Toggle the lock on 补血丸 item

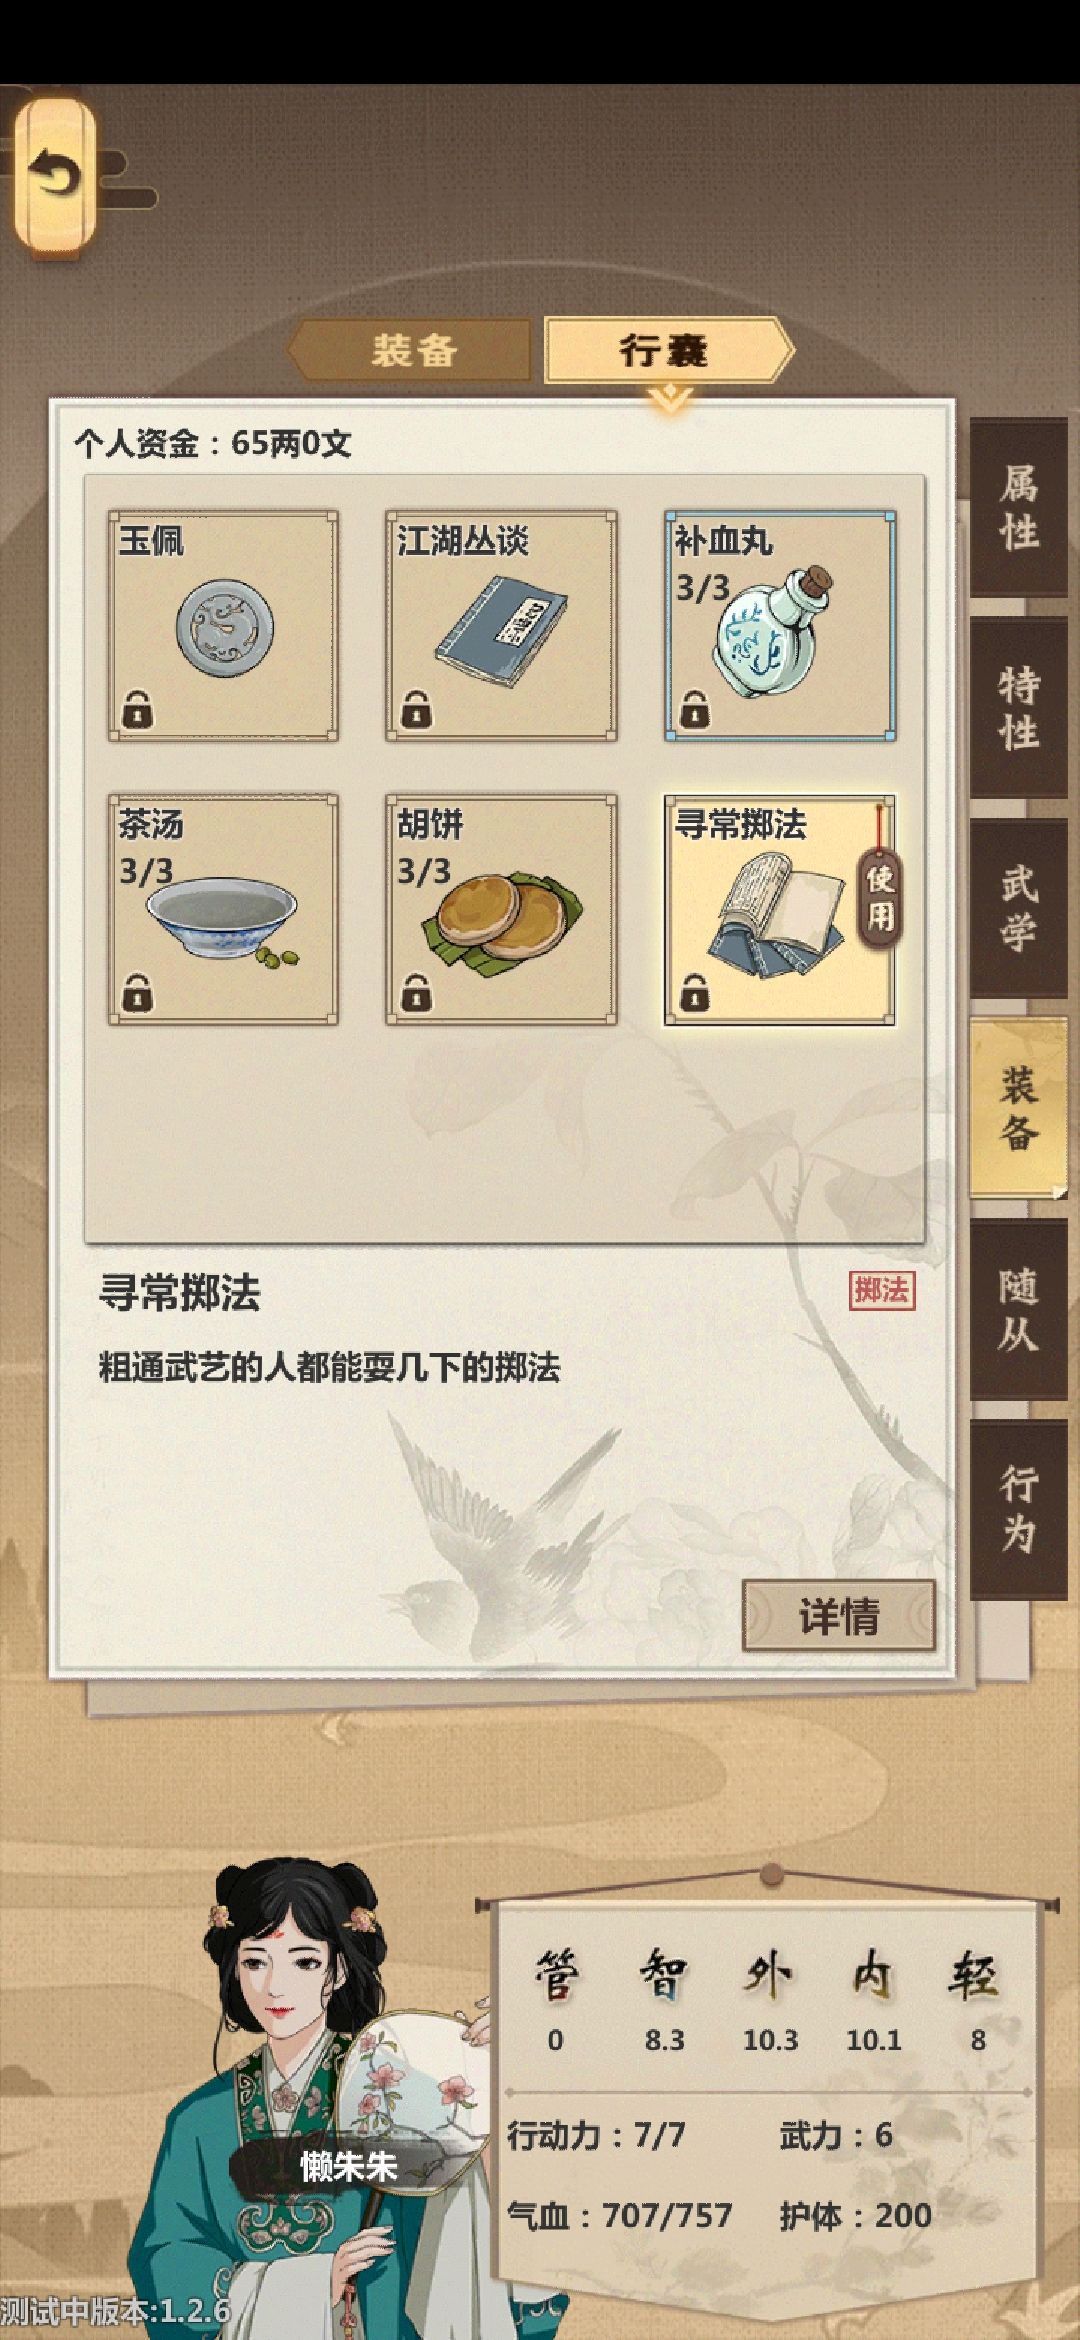(x=694, y=709)
